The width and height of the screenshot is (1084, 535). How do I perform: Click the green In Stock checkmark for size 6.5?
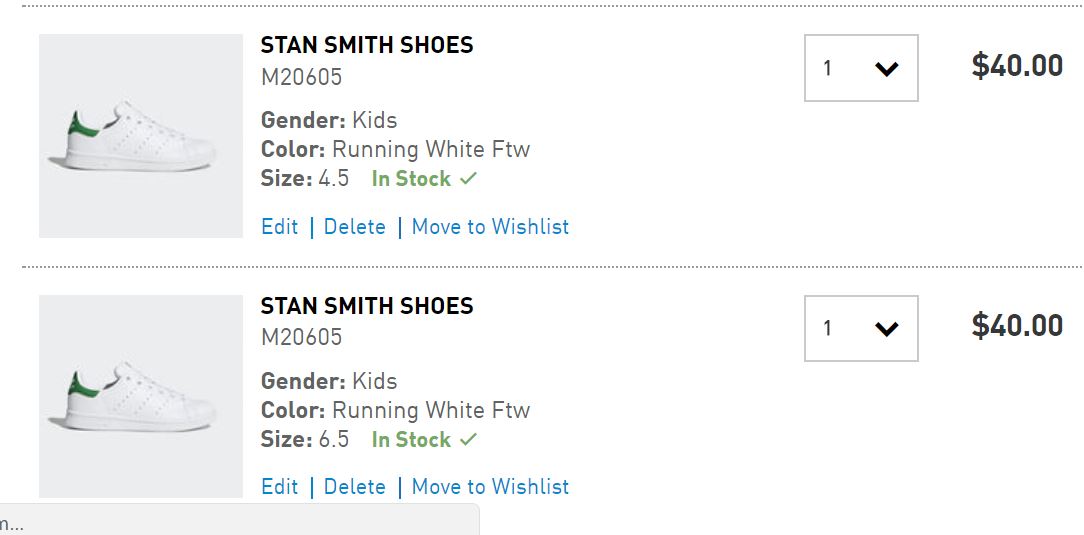[468, 440]
